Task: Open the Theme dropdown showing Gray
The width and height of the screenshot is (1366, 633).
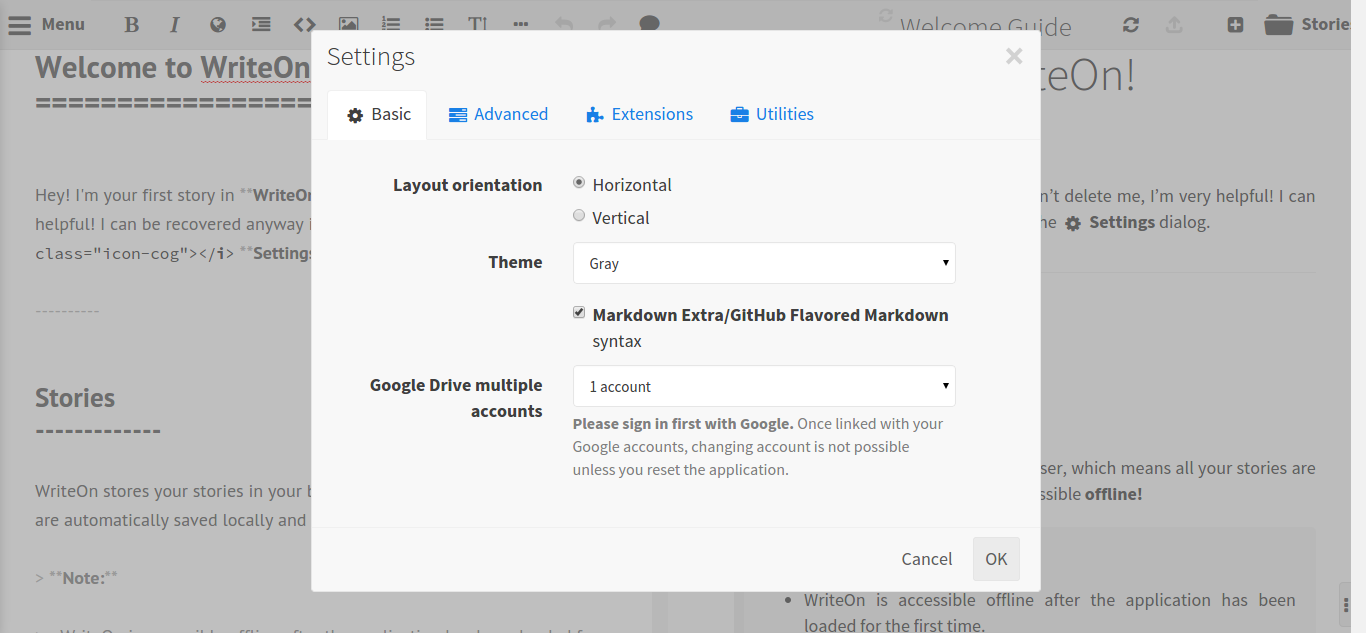Action: click(x=764, y=263)
